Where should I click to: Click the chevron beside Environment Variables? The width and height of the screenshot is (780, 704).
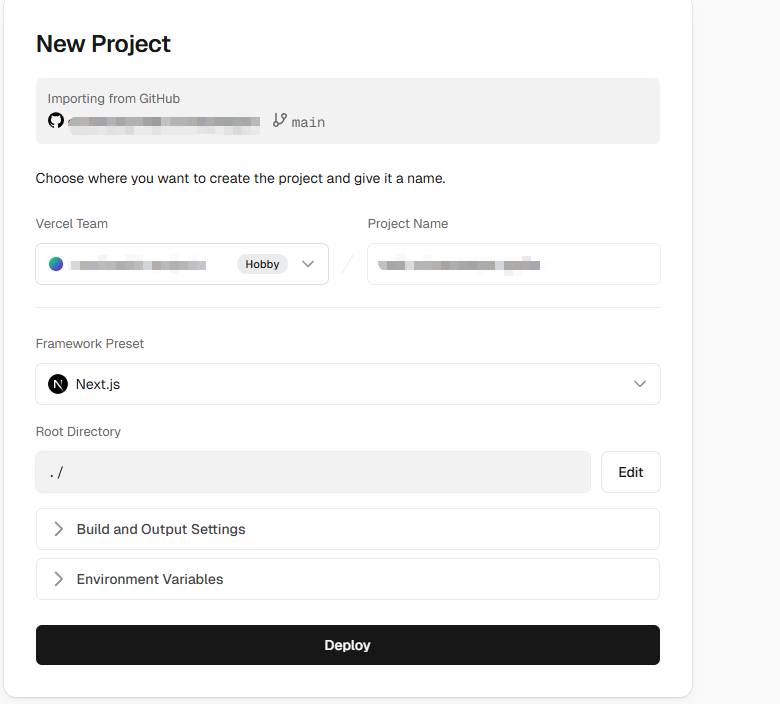(58, 579)
